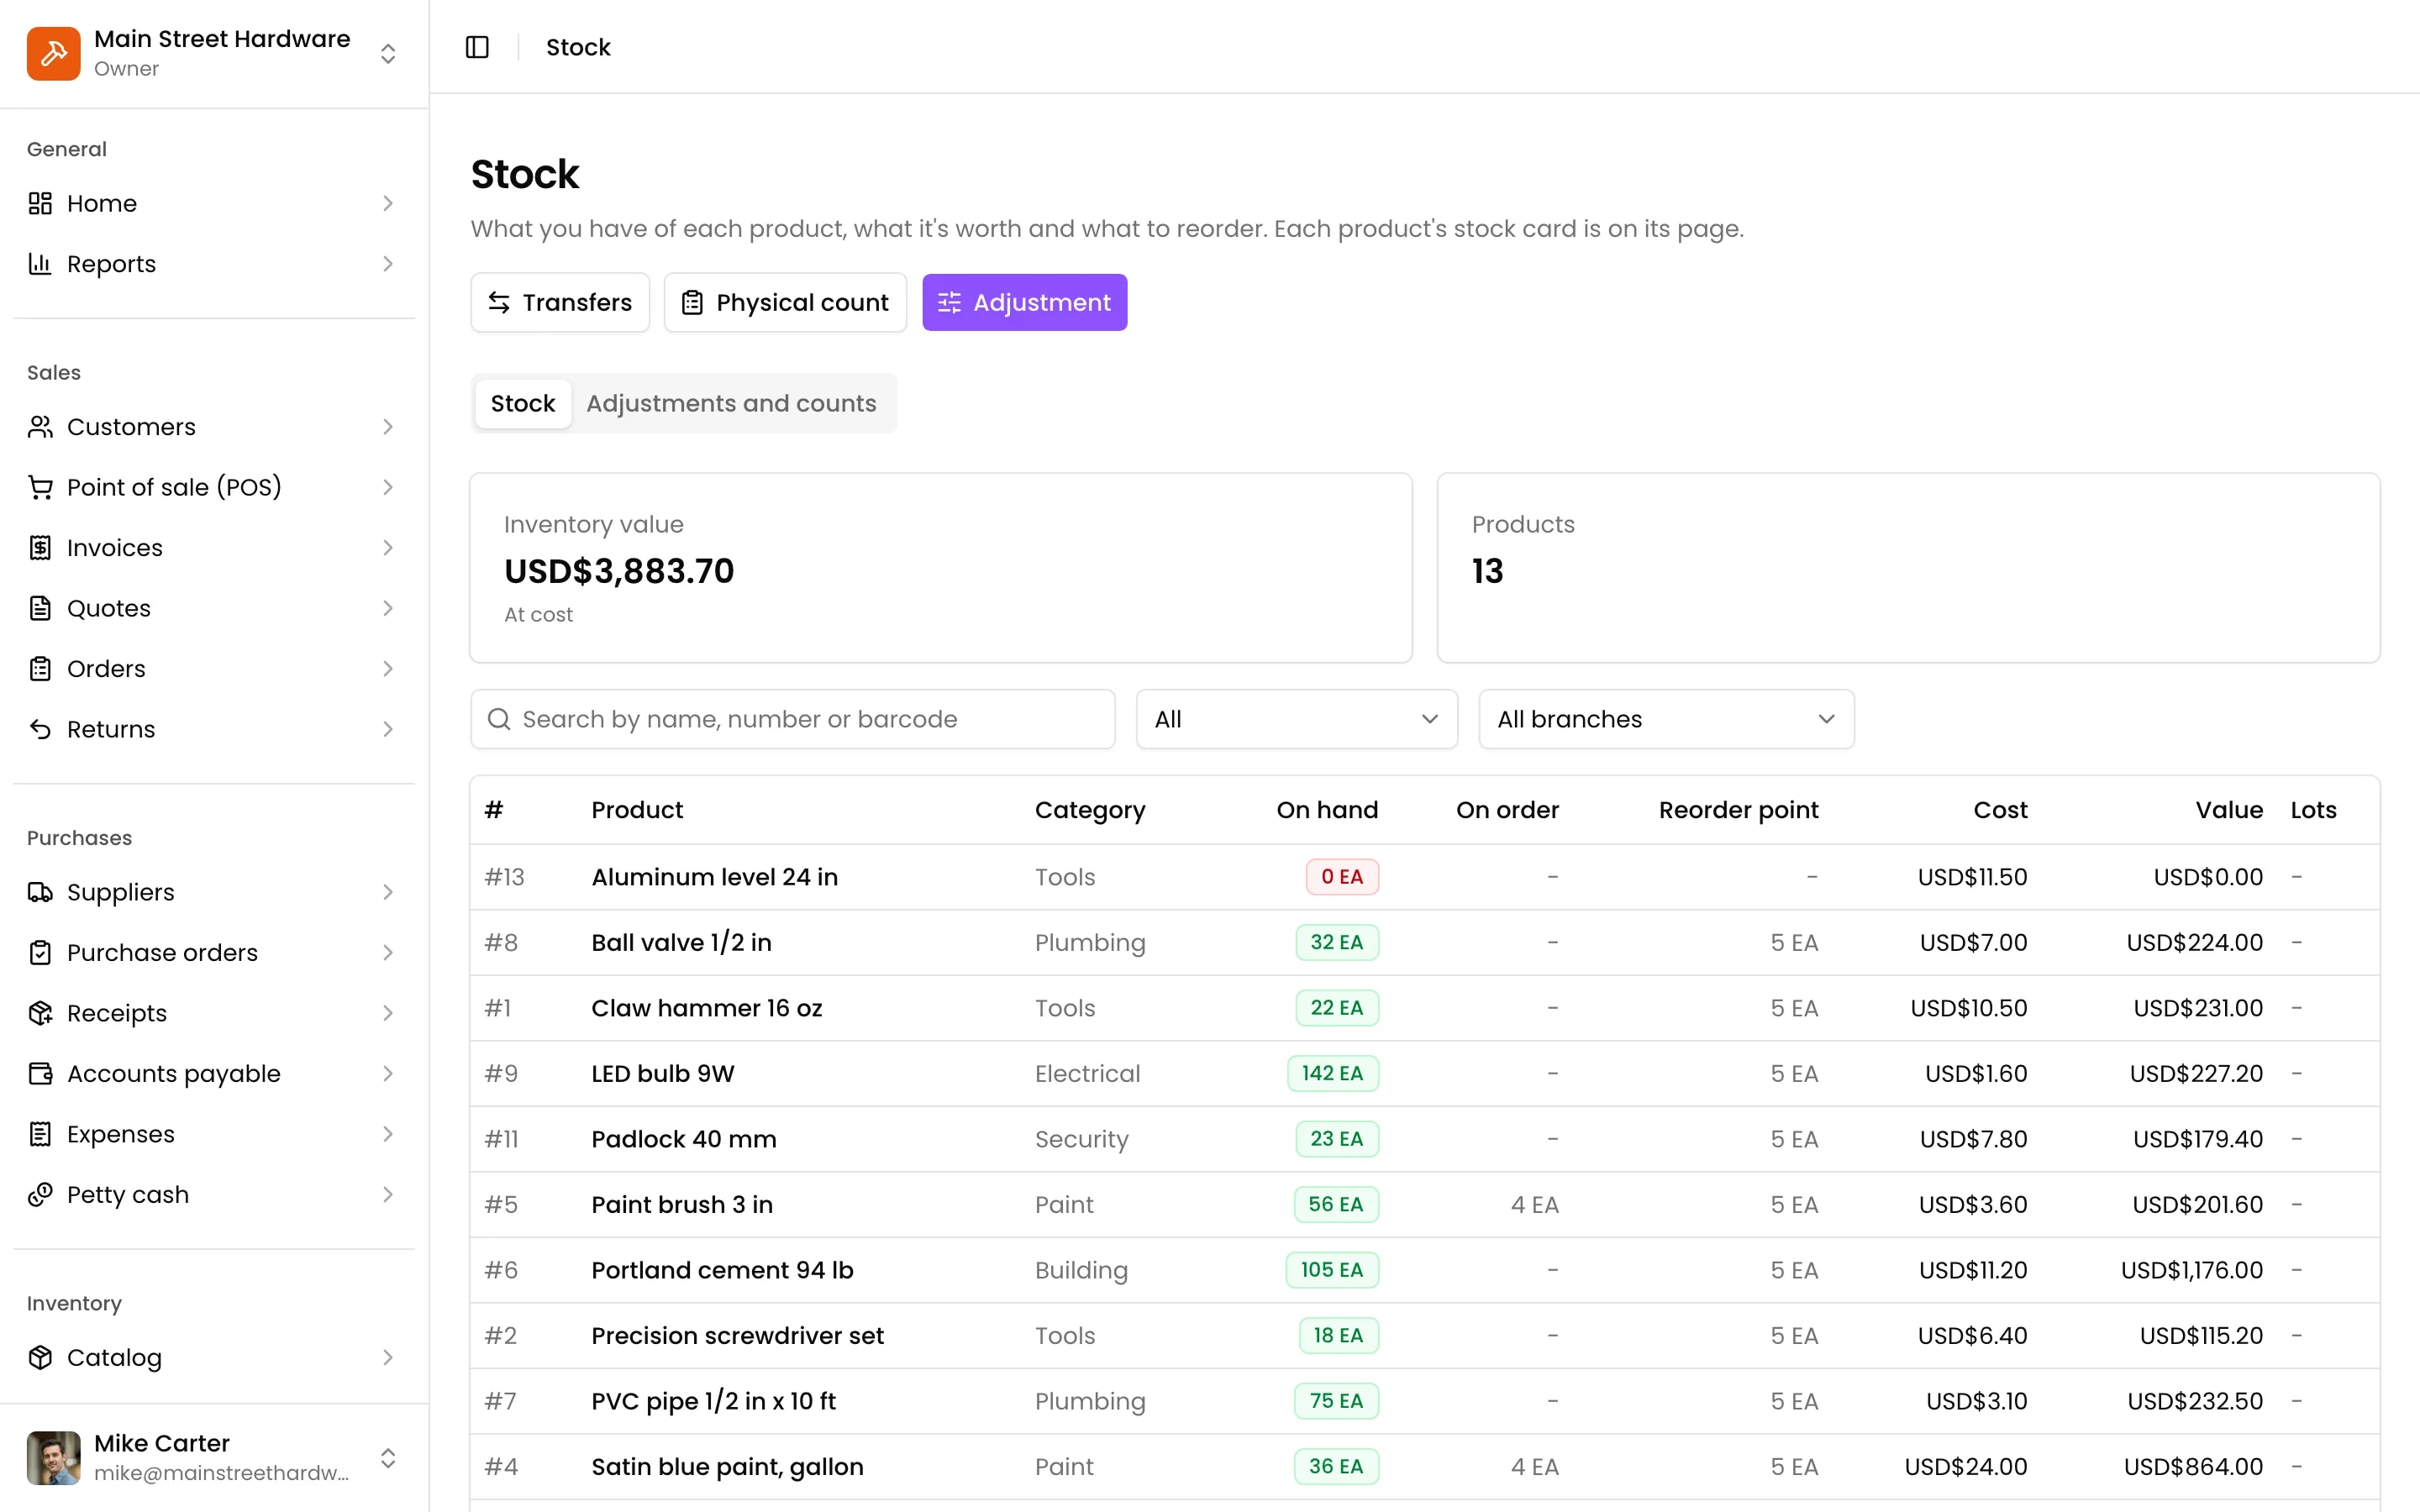Click the Main Street Hardware logo icon

(54, 53)
